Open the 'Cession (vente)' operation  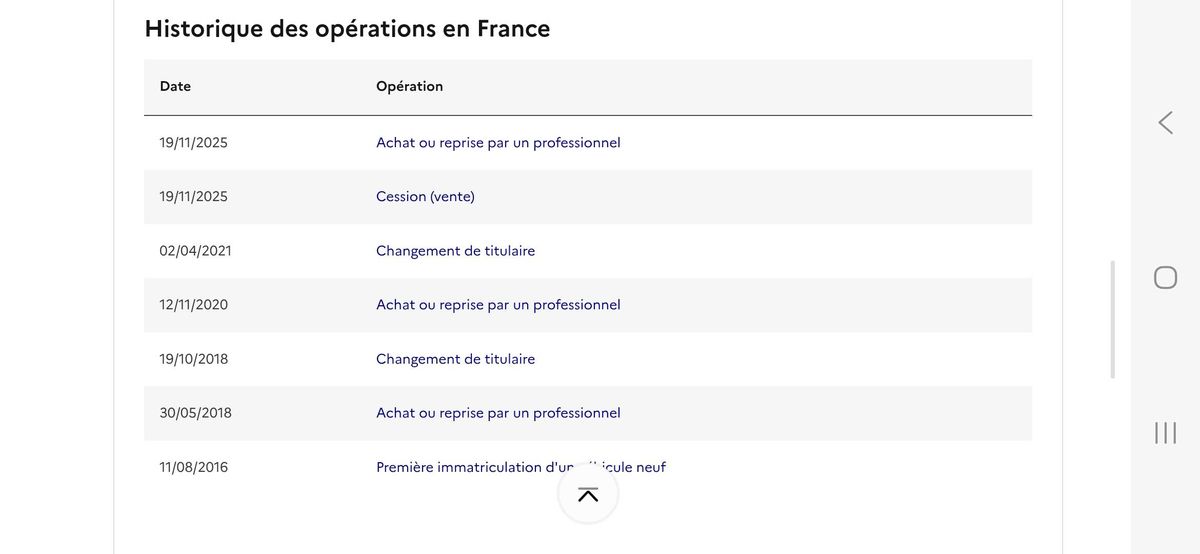[425, 197]
